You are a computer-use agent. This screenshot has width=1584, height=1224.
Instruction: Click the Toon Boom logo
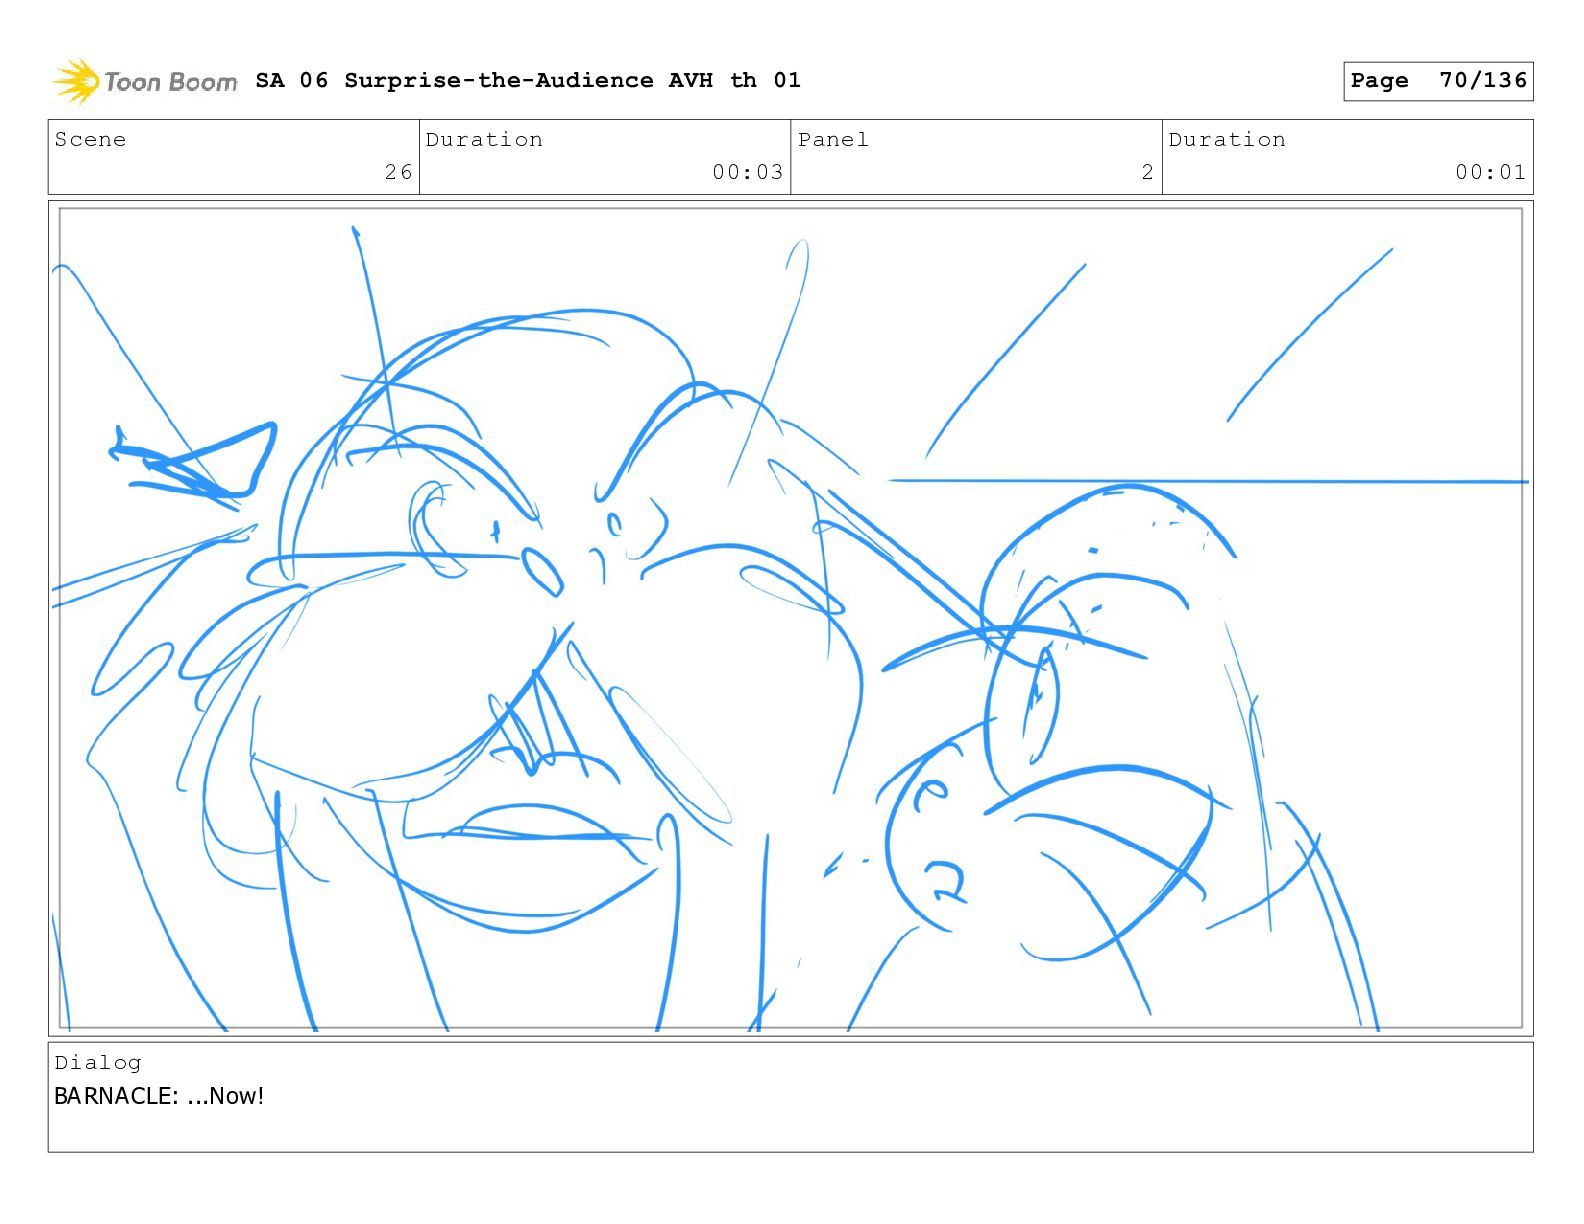(145, 81)
